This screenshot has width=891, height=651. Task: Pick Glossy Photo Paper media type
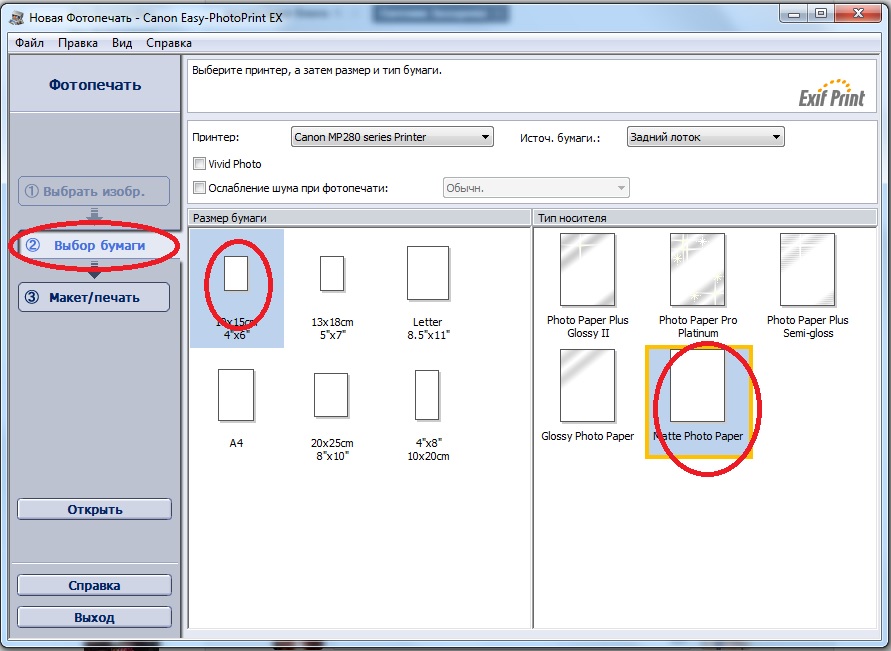[588, 386]
